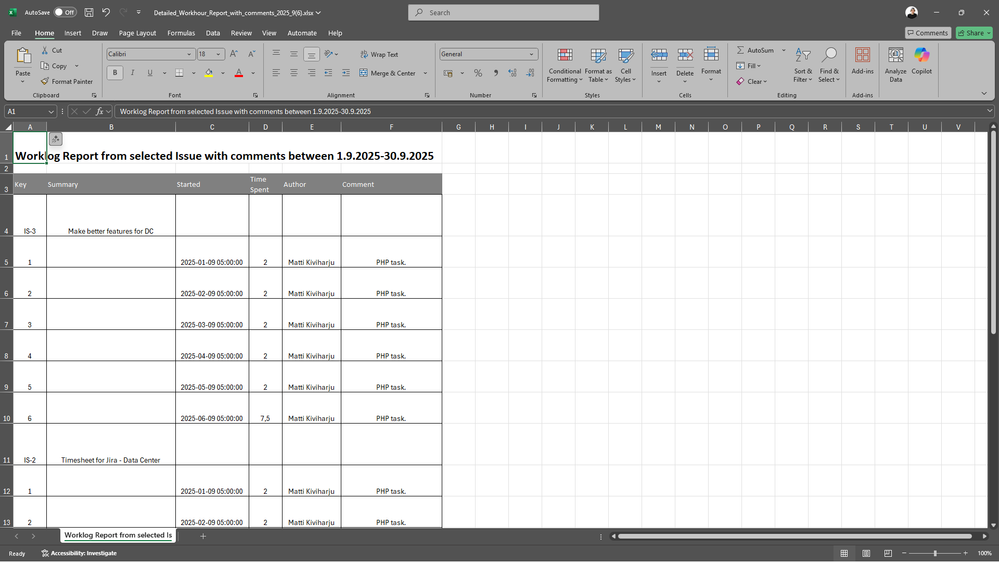Click the Share button
This screenshot has height=562, width=999.
click(973, 33)
